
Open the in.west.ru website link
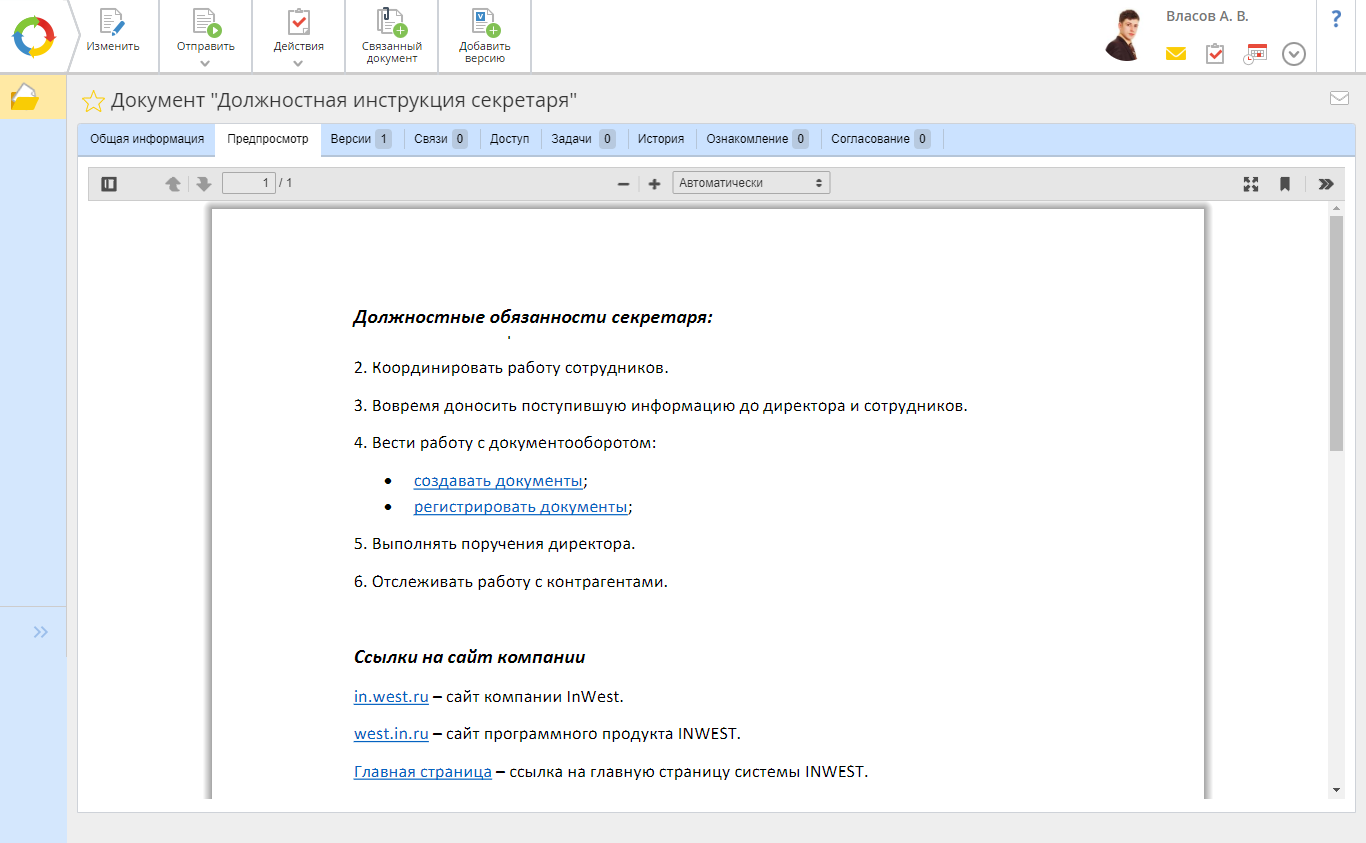coord(391,696)
